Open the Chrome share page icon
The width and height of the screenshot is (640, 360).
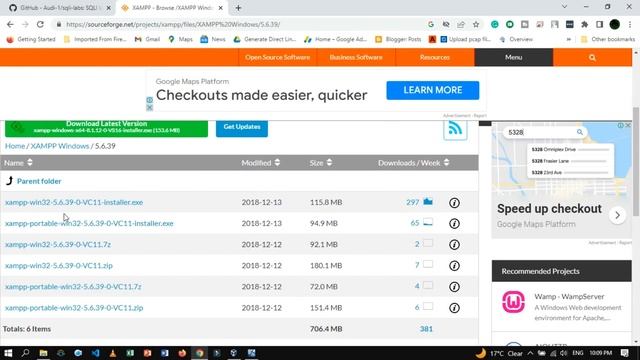(x=461, y=24)
